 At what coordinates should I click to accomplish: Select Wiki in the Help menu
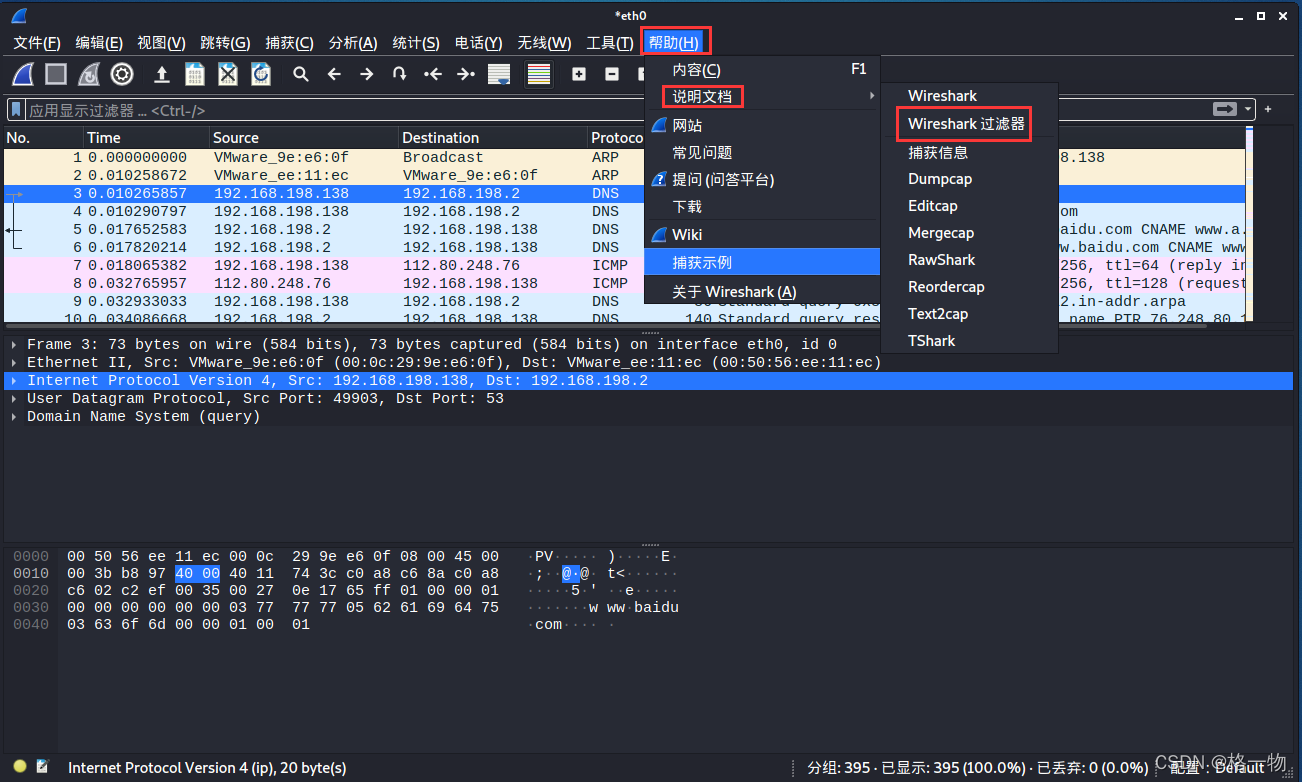[762, 235]
